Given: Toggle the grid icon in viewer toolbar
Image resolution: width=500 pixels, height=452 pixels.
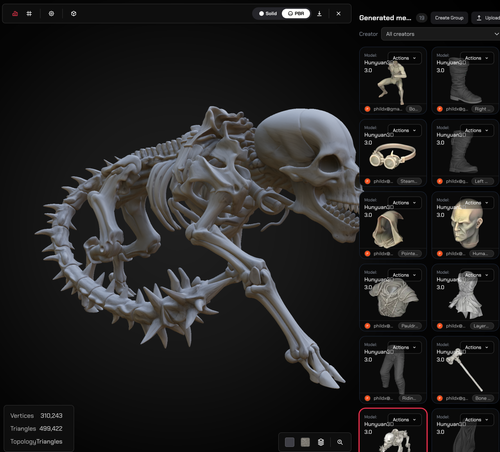Looking at the screenshot, I should point(29,14).
